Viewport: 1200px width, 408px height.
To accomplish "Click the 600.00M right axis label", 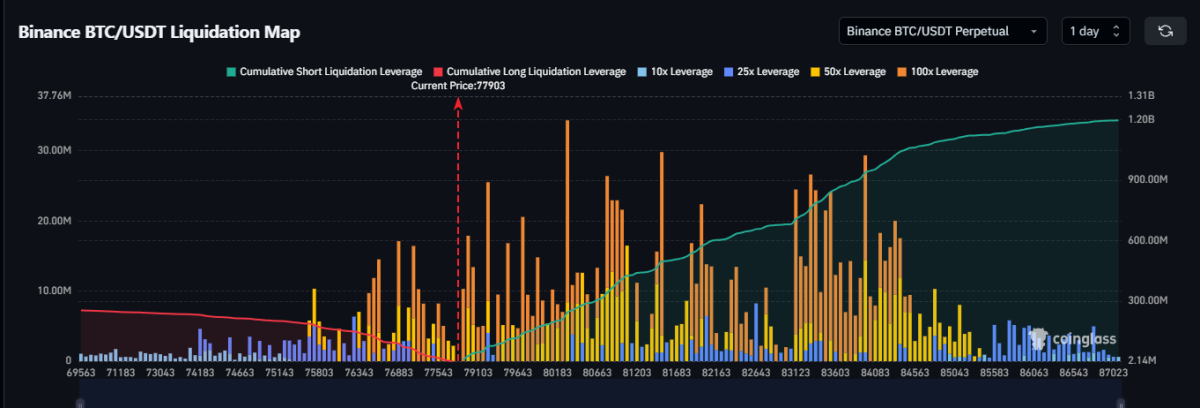I will 1148,240.
